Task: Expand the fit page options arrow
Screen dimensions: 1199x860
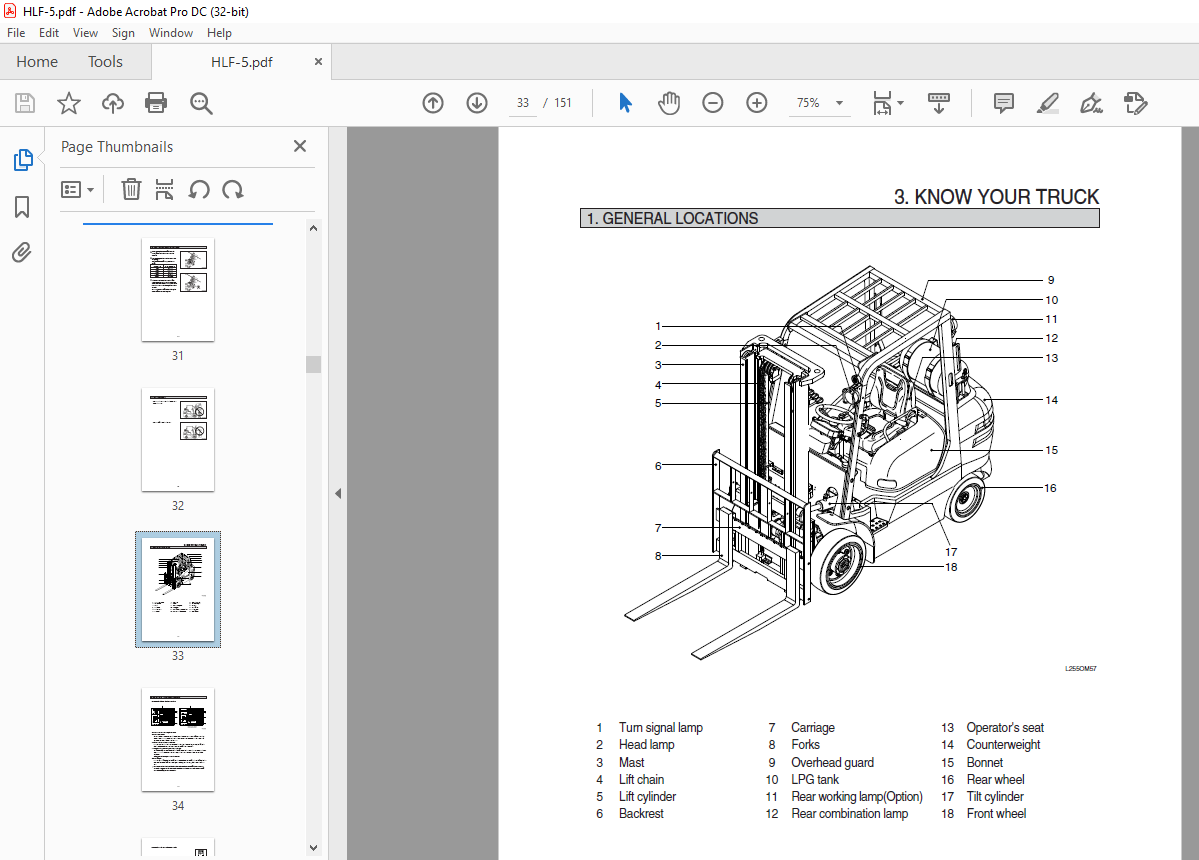Action: click(x=900, y=102)
